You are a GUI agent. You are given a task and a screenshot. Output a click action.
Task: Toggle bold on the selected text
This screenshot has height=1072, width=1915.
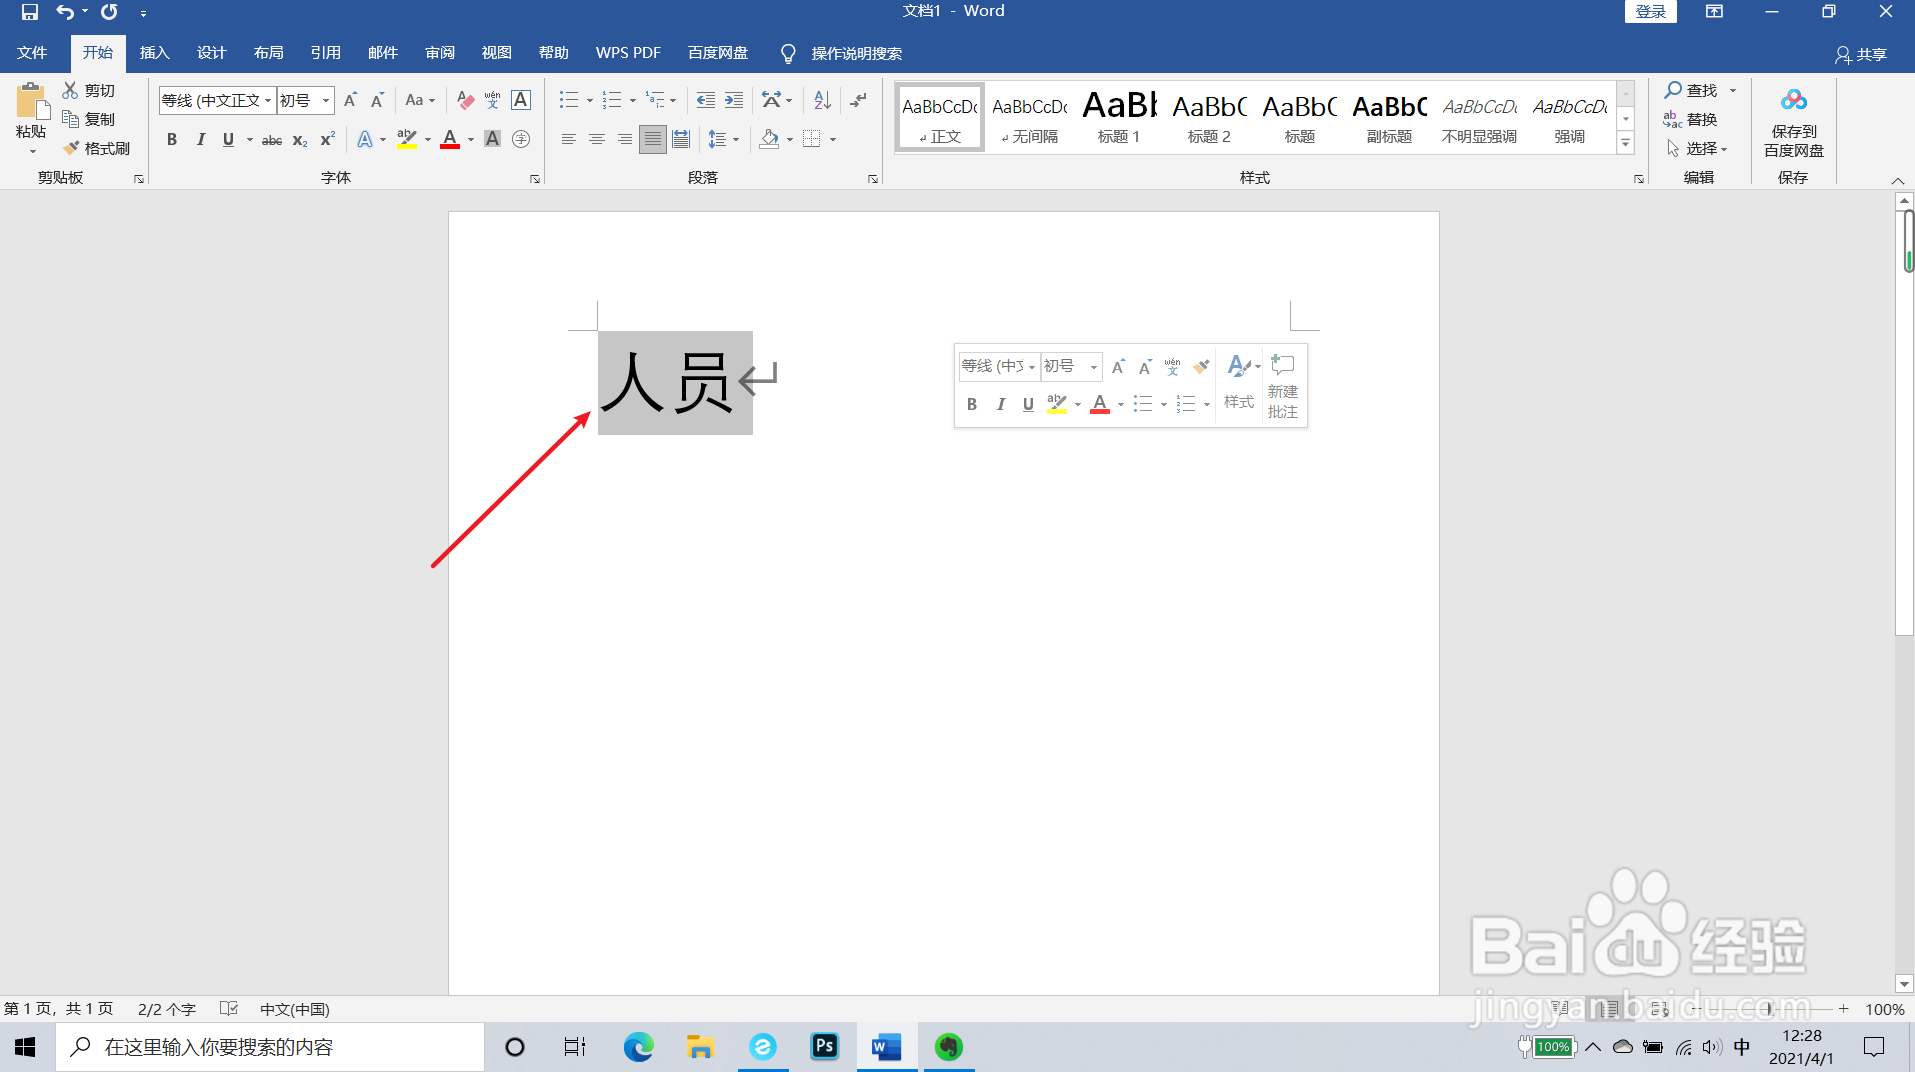171,139
